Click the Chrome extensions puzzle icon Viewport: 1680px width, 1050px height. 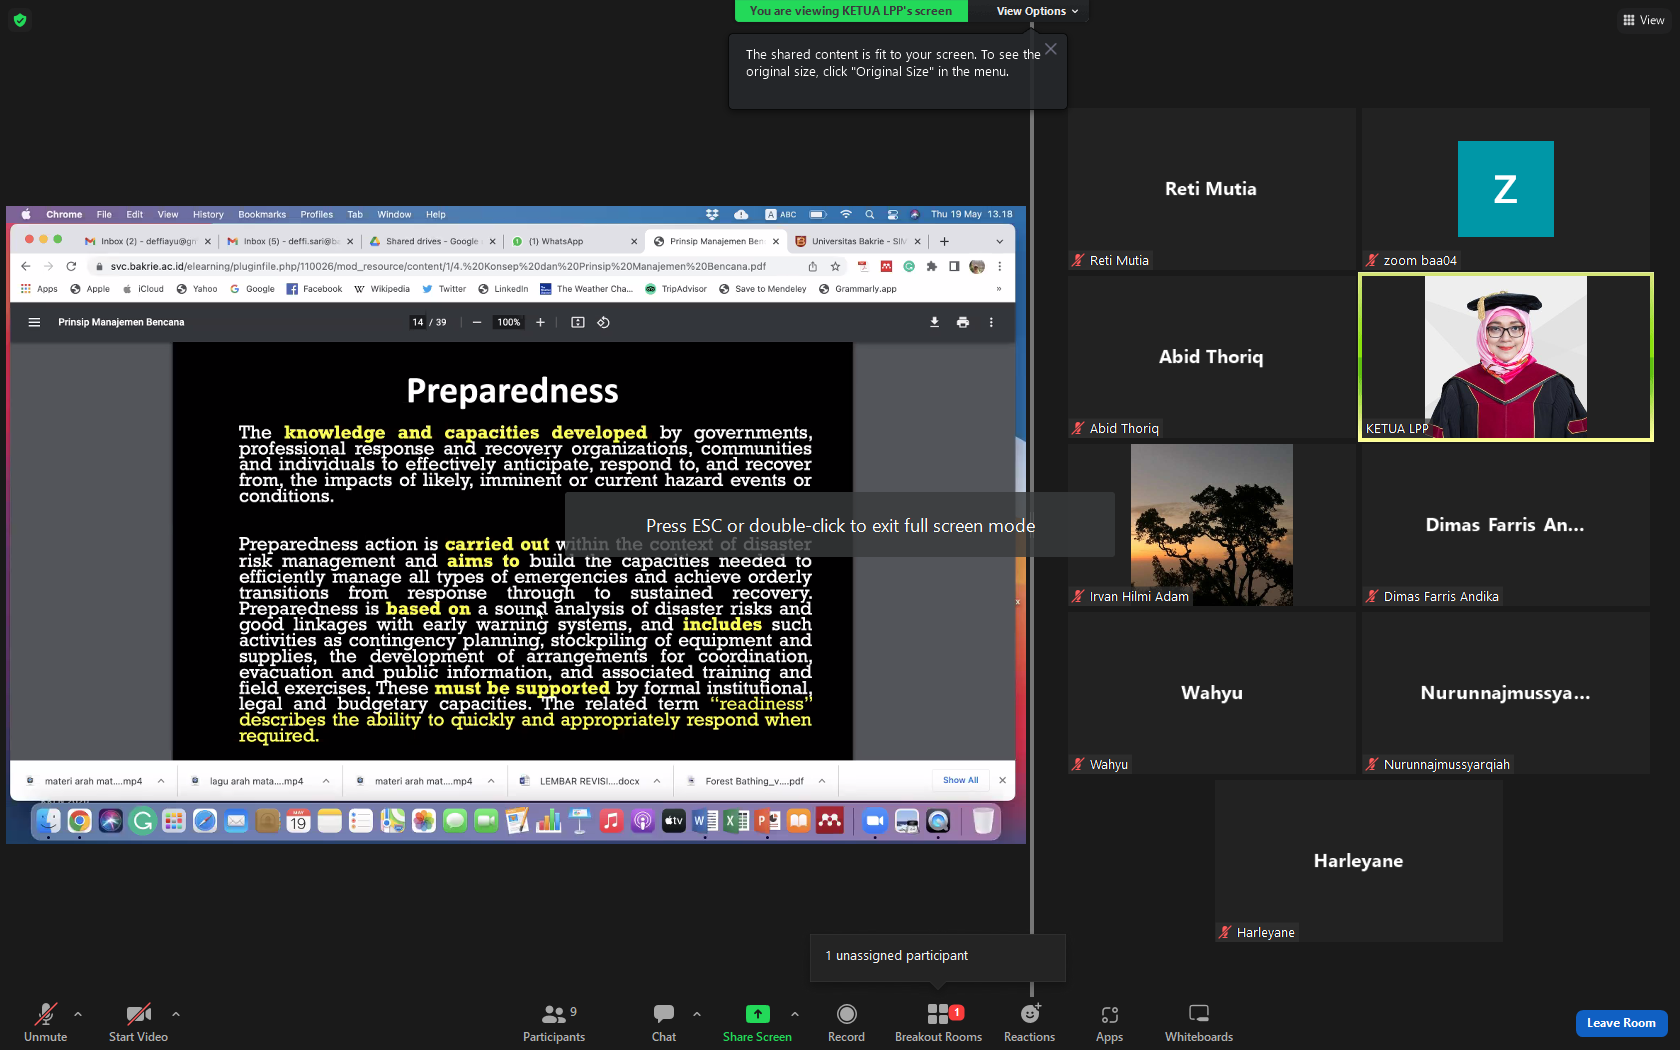pos(932,266)
